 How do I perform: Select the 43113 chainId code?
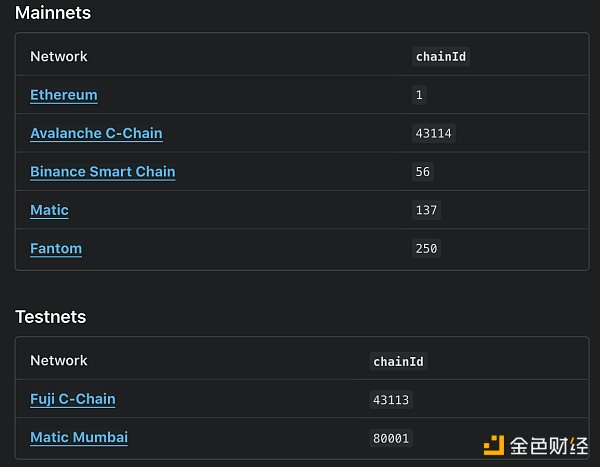coord(391,399)
